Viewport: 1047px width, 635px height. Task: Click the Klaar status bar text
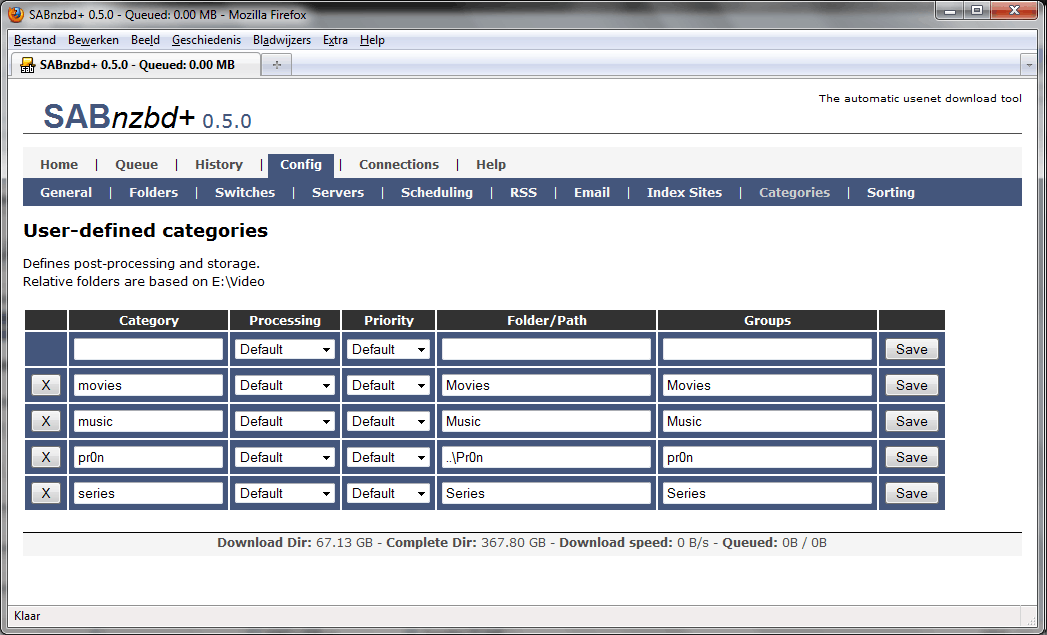point(27,616)
